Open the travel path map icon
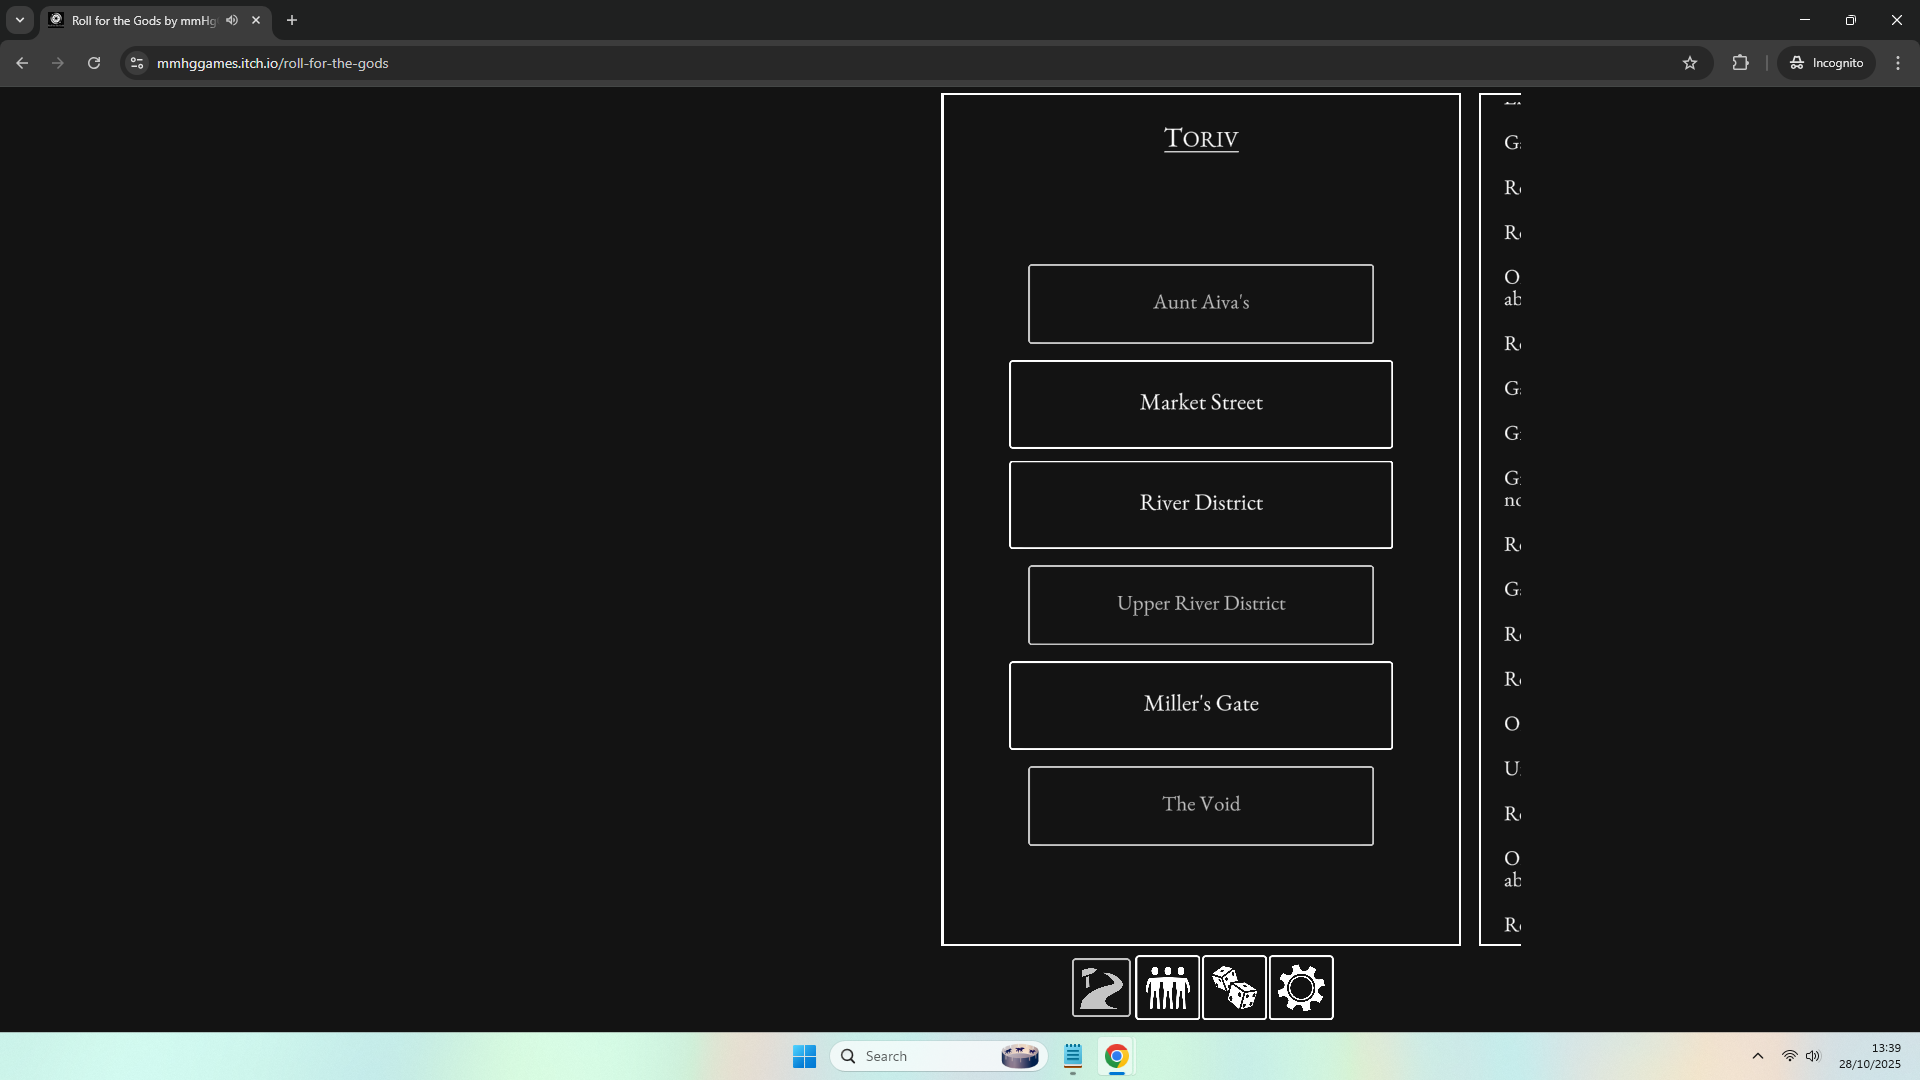1920x1080 pixels. [1101, 988]
